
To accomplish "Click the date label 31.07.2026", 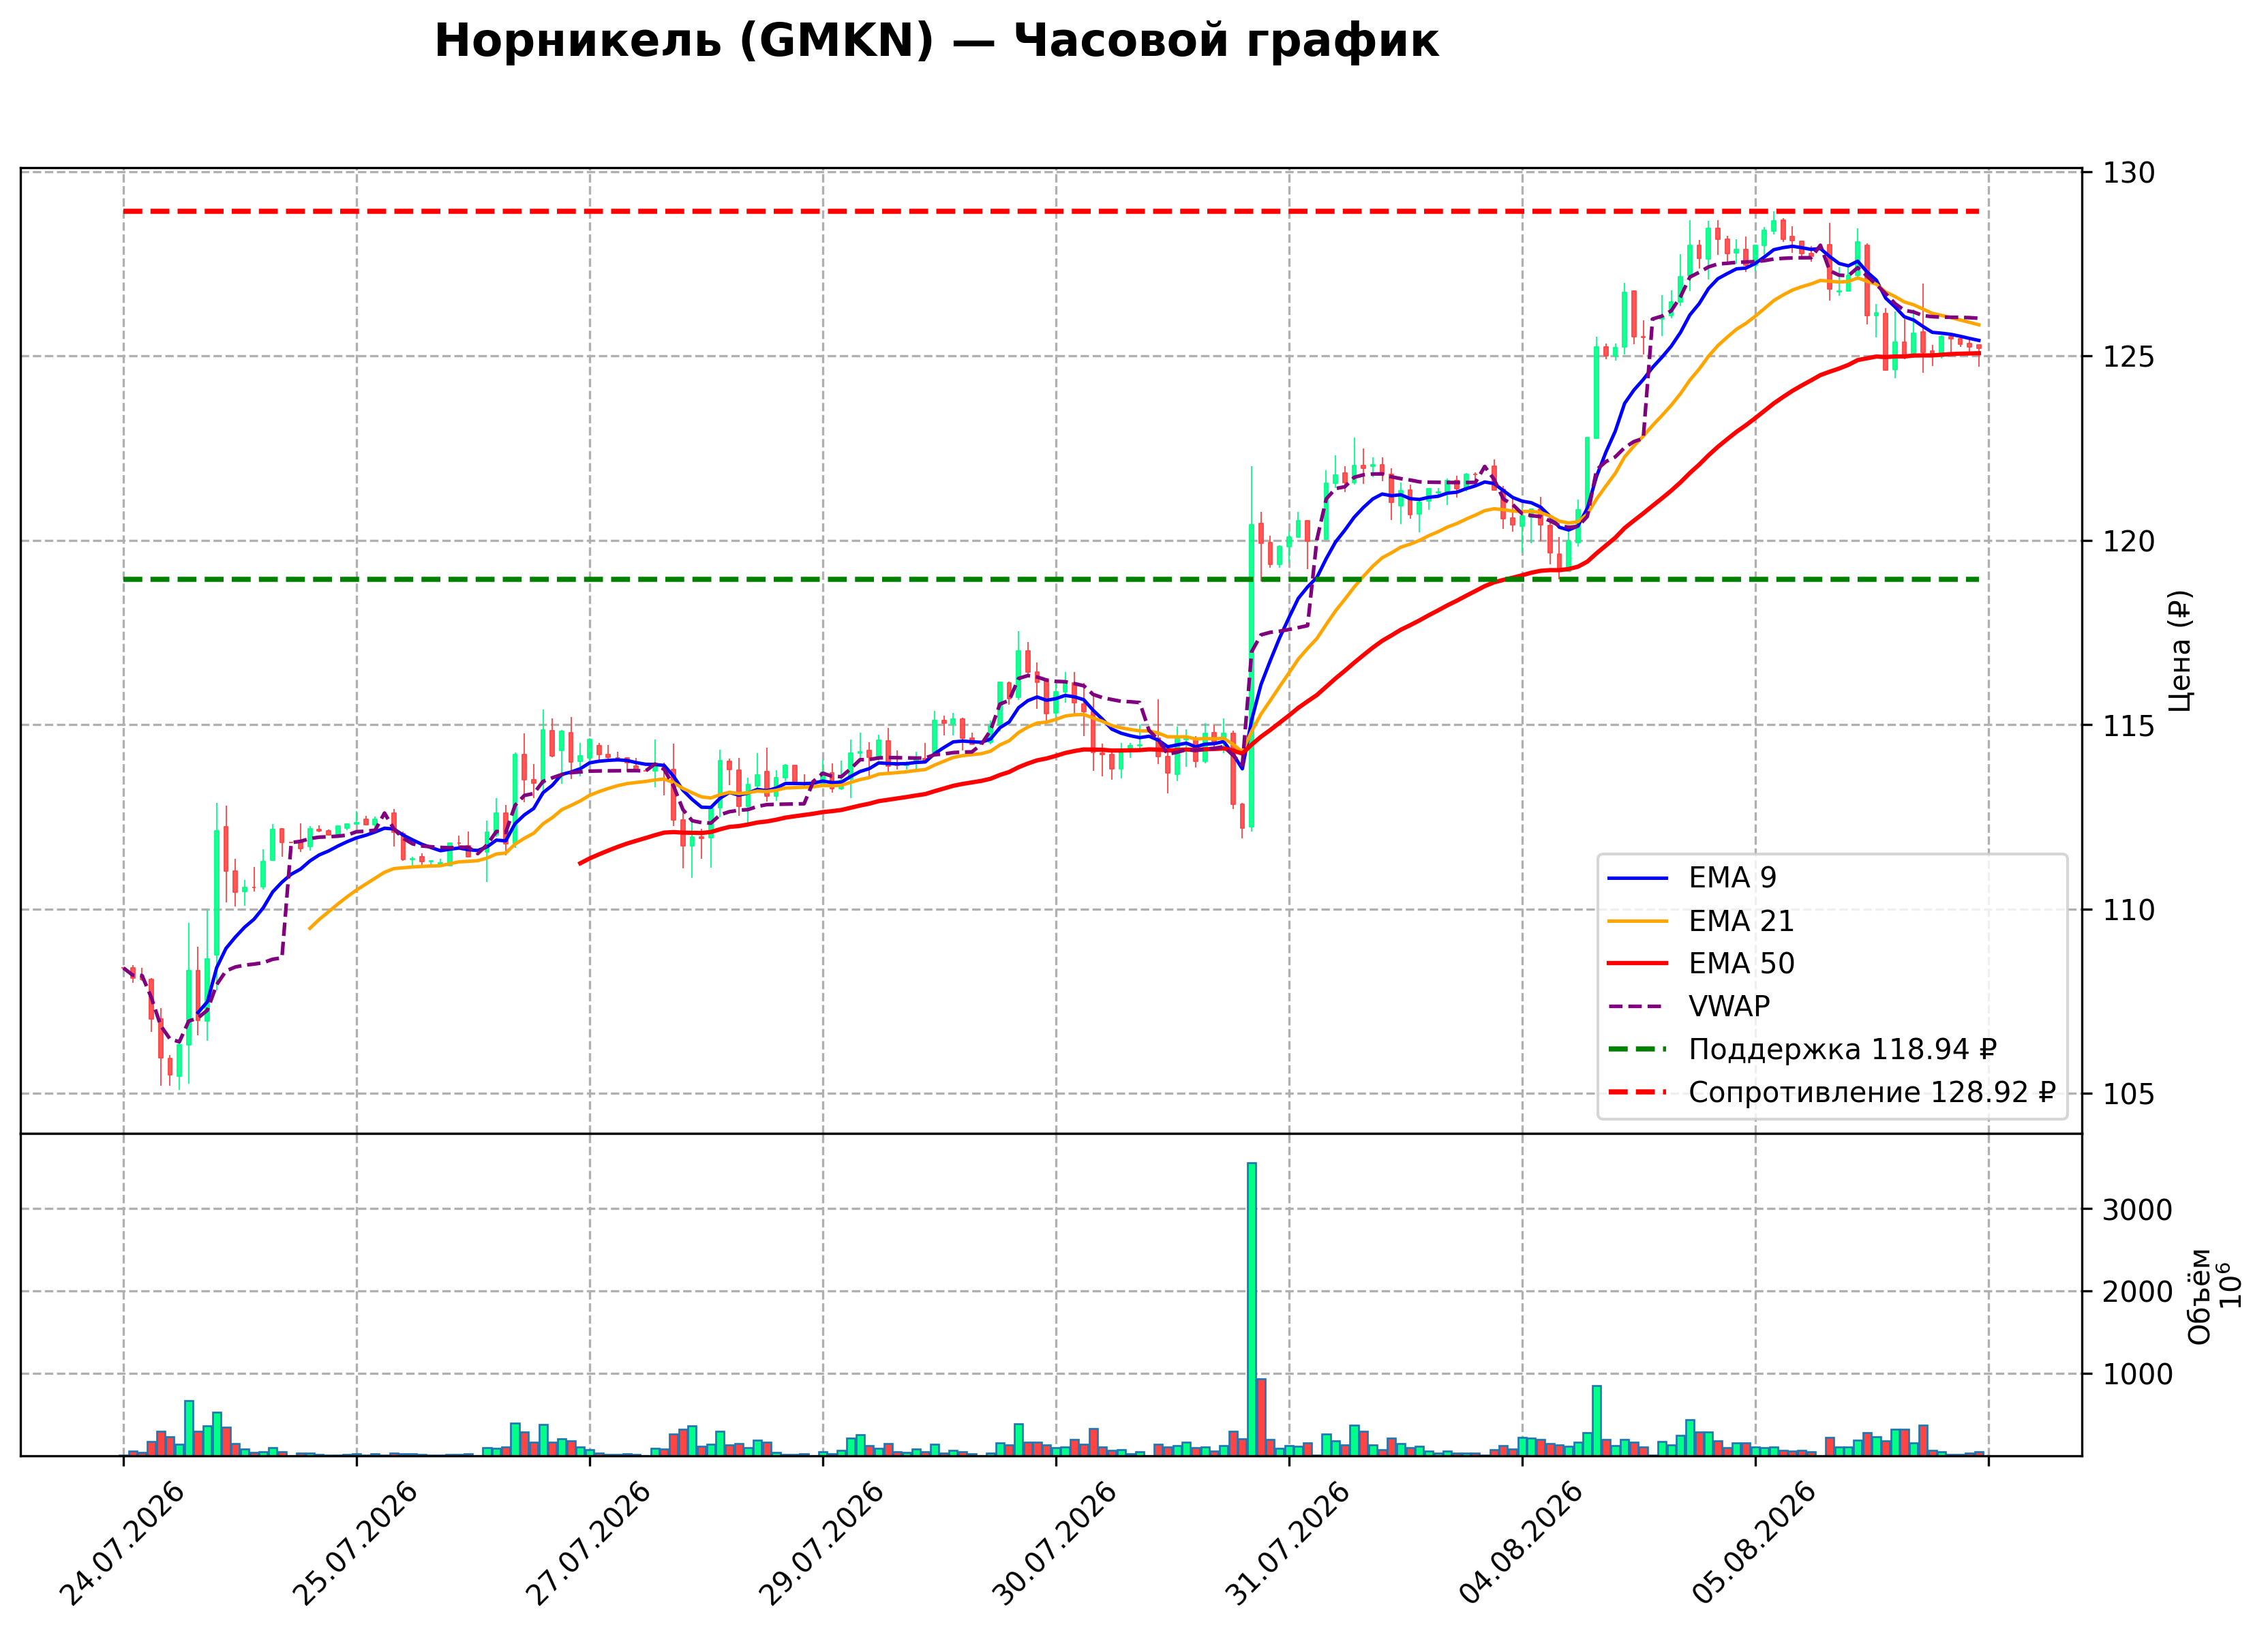I will click(x=1287, y=1543).
